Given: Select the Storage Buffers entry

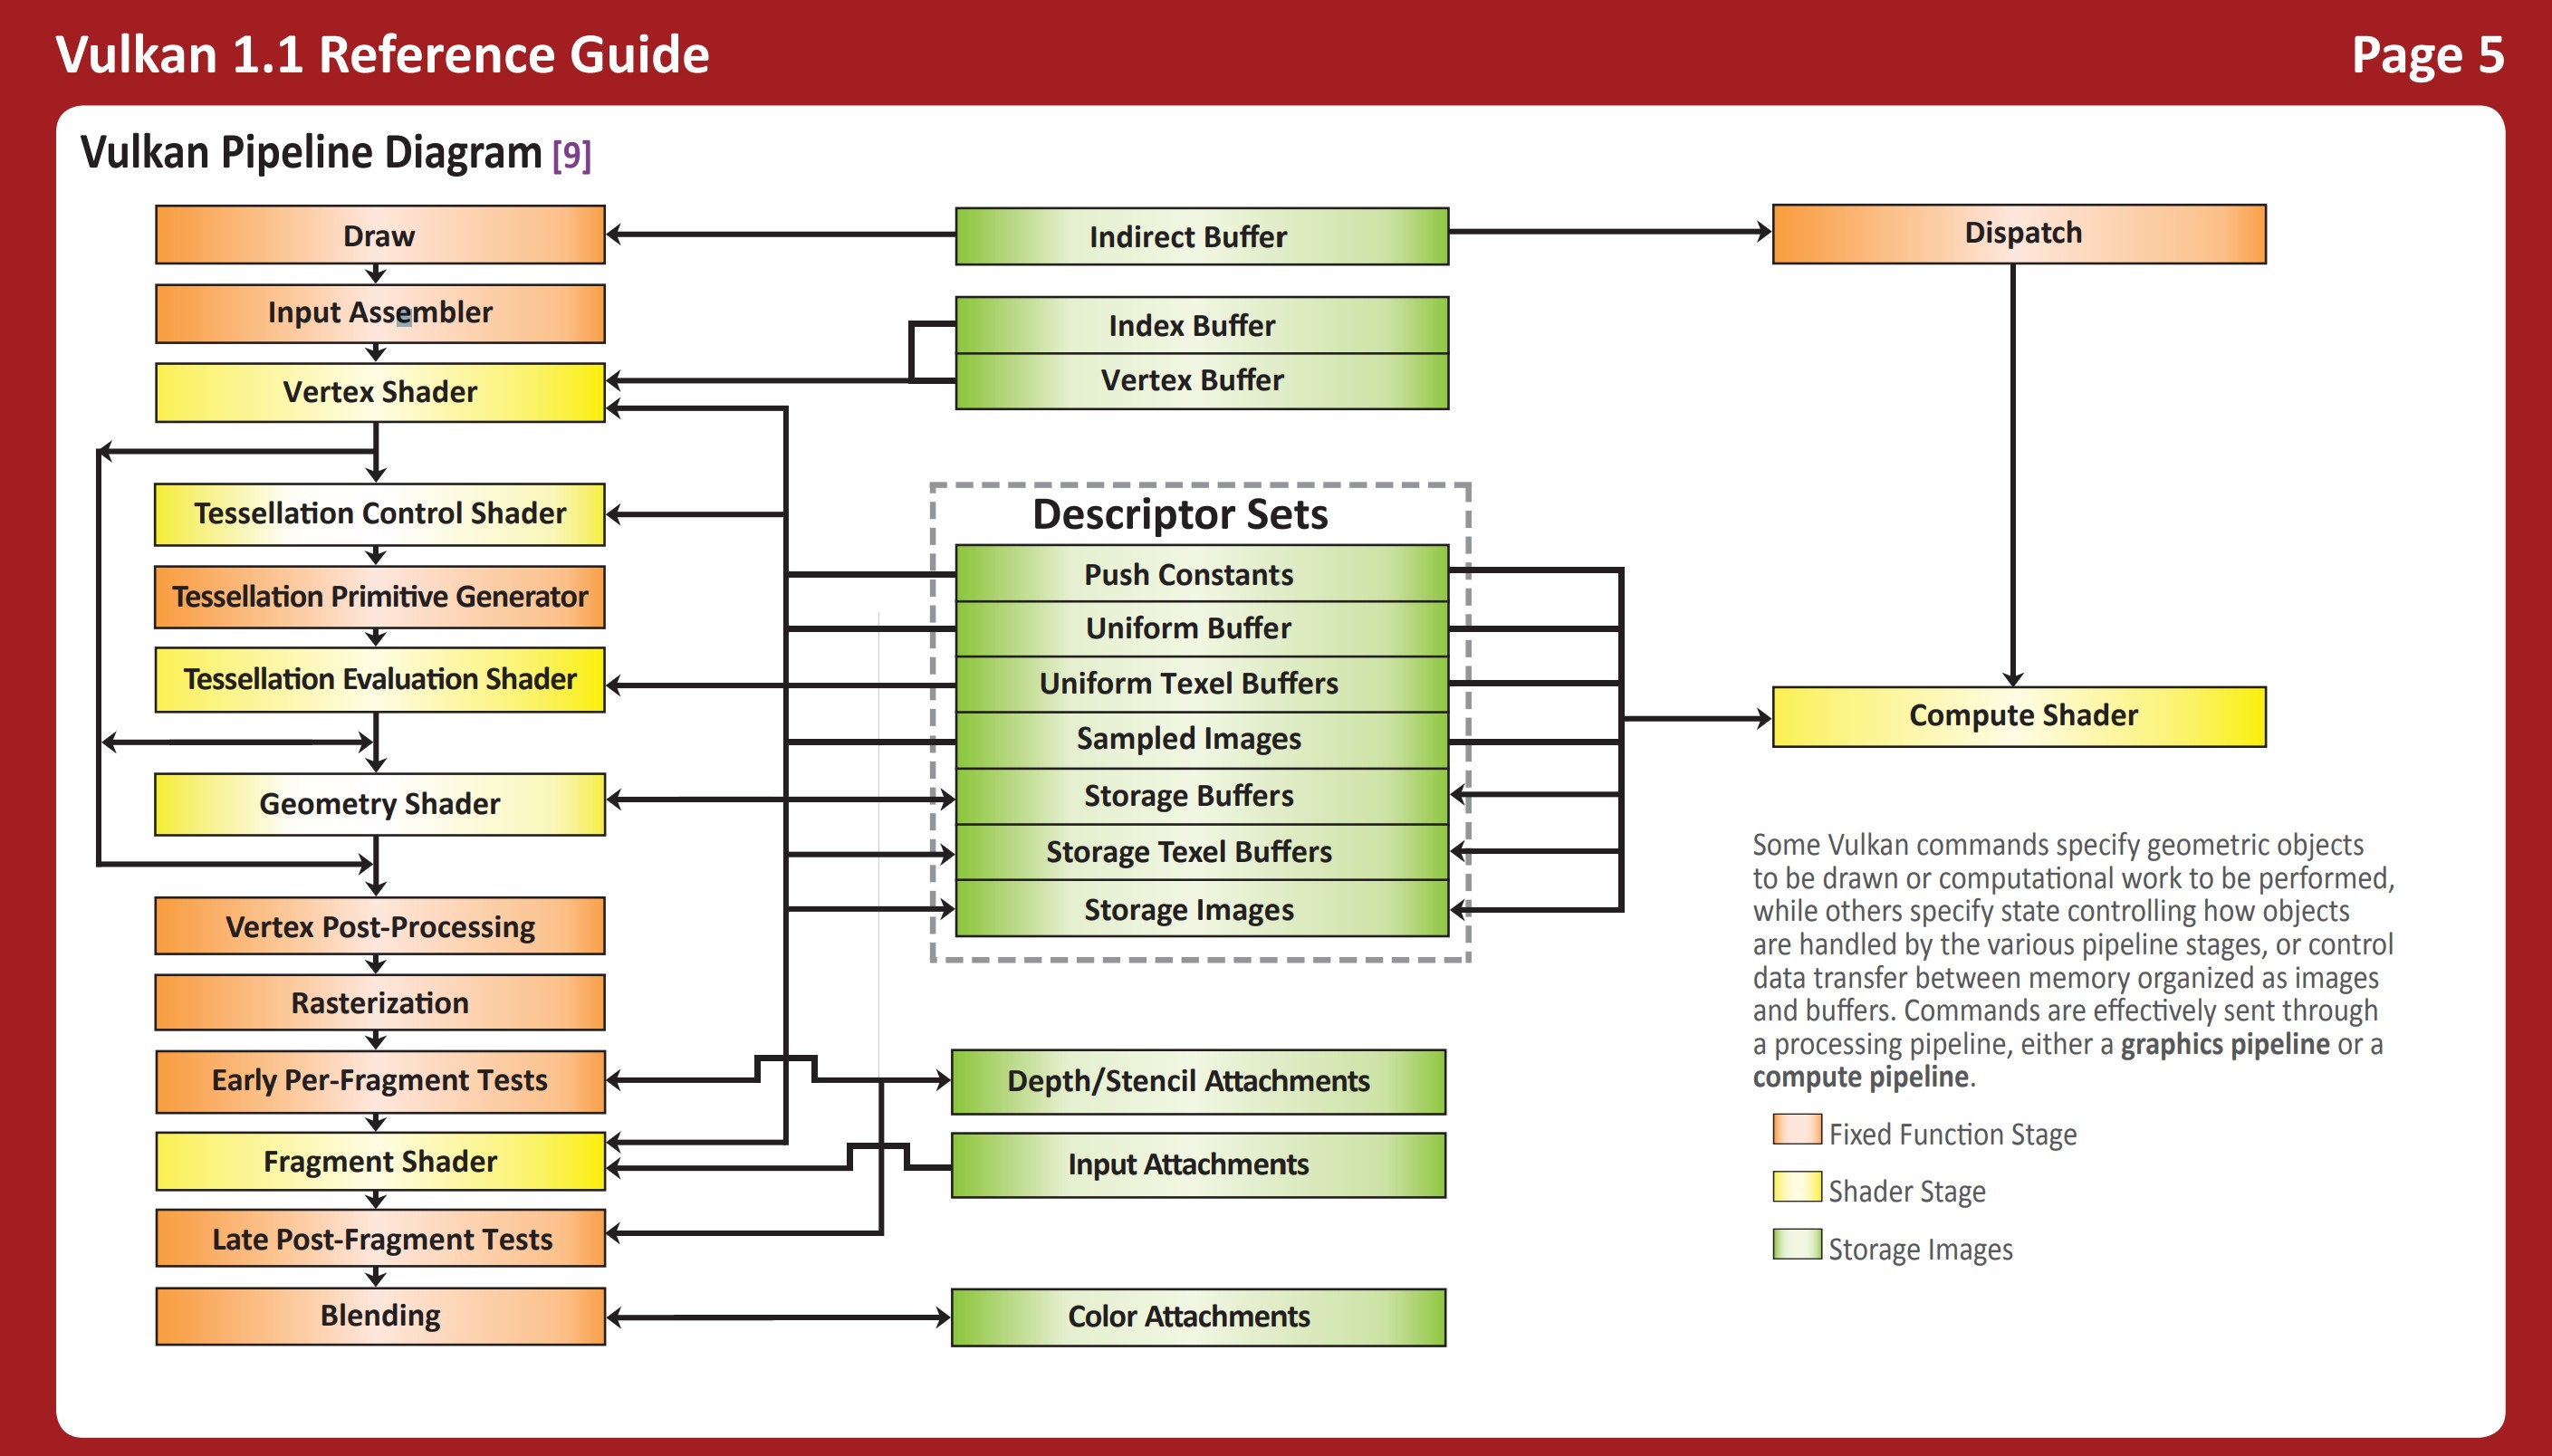Looking at the screenshot, I should click(x=1190, y=796).
